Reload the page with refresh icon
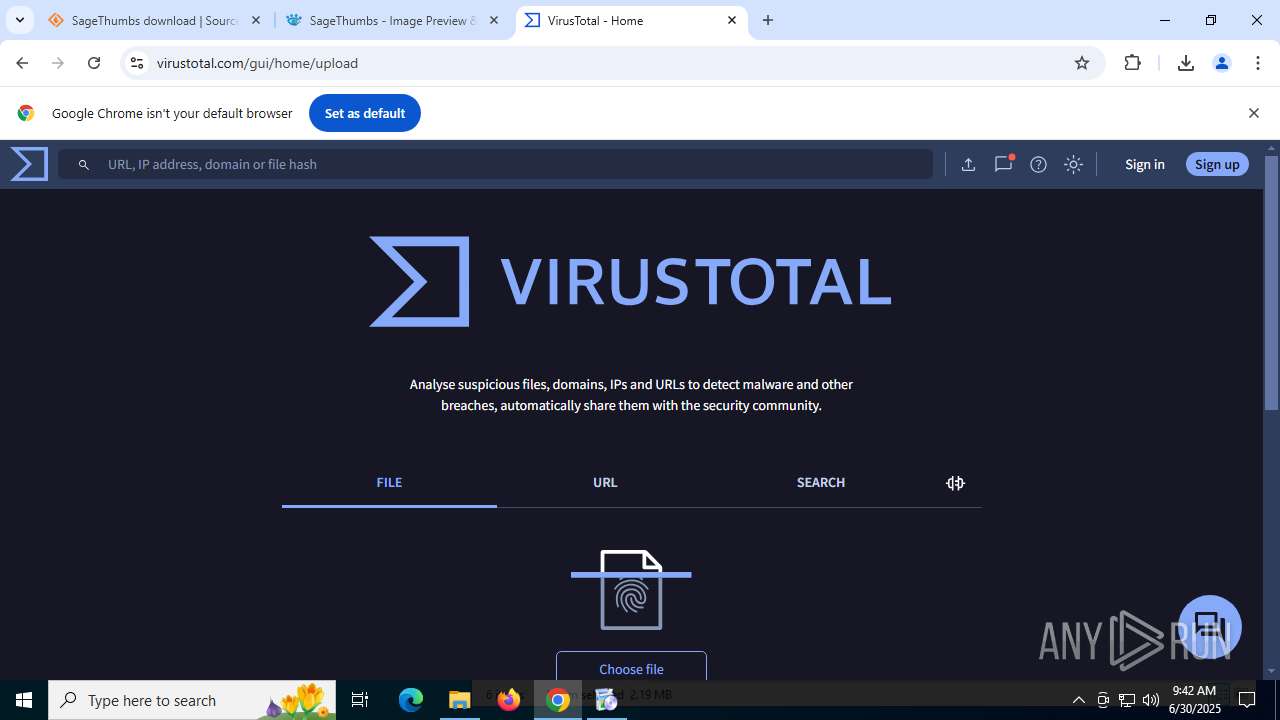This screenshot has height=720, width=1280. tap(94, 63)
